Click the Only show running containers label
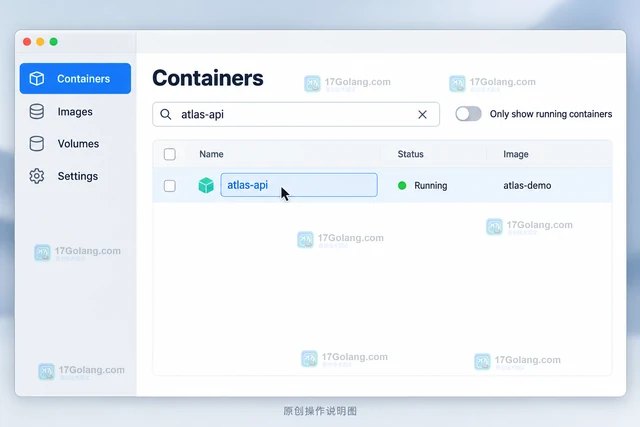The image size is (640, 427). (x=551, y=114)
